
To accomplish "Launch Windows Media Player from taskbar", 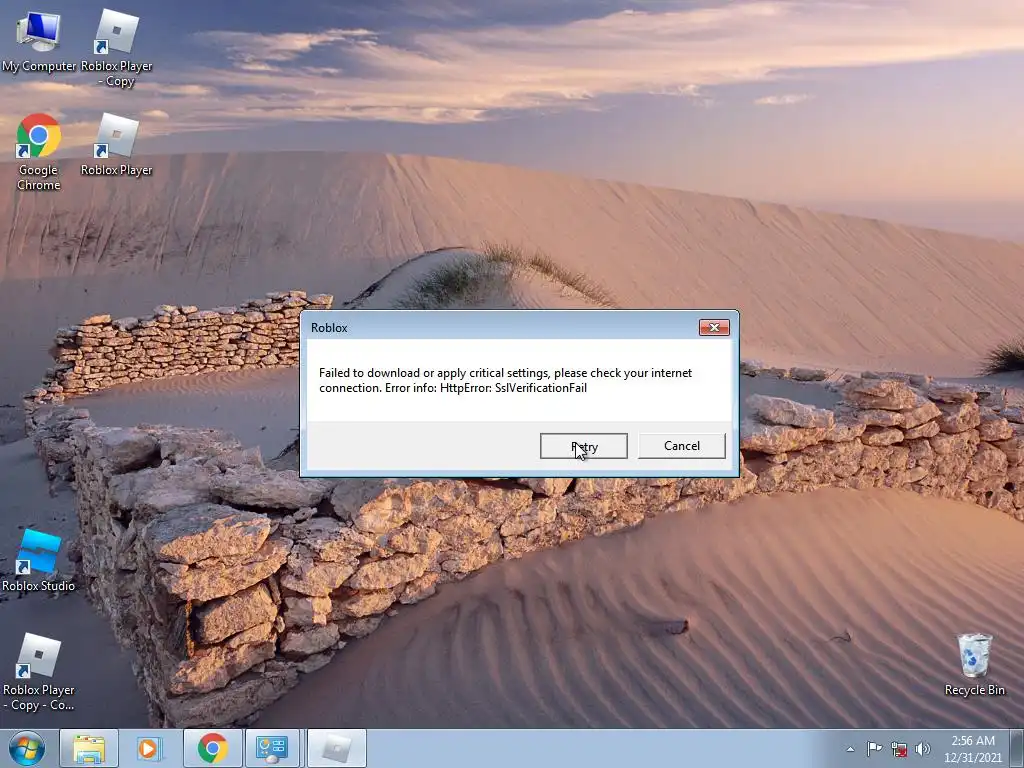I will (x=150, y=748).
